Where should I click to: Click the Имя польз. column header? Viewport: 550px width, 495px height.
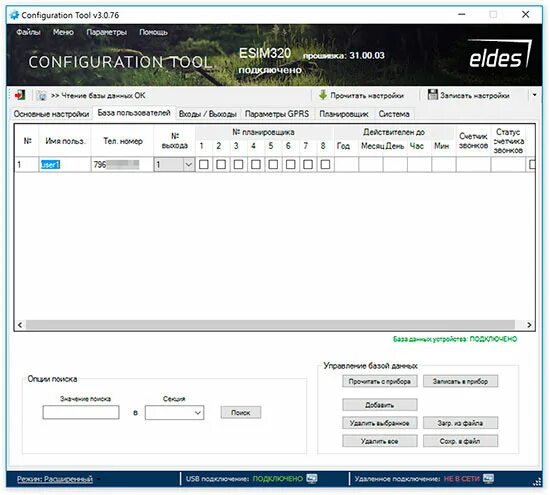[x=65, y=141]
